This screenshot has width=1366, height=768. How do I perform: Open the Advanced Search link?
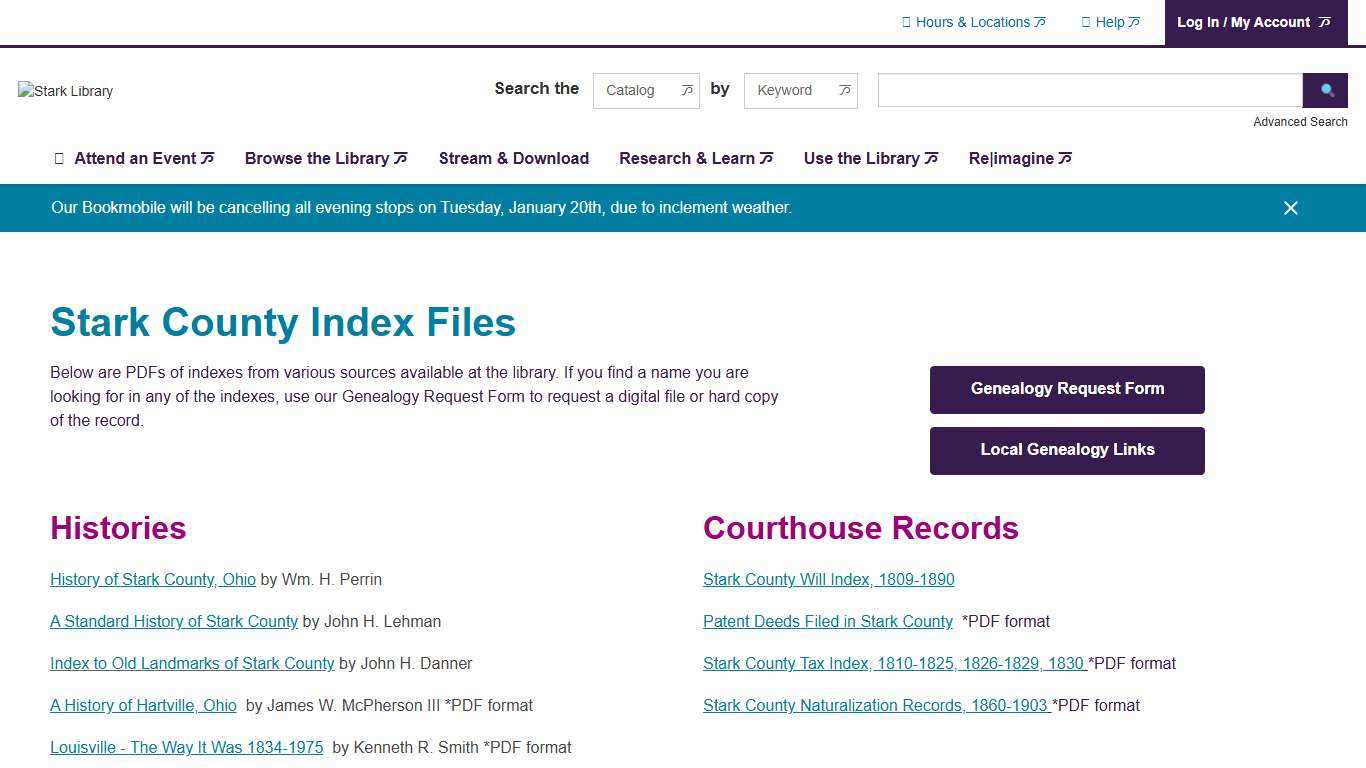1300,121
